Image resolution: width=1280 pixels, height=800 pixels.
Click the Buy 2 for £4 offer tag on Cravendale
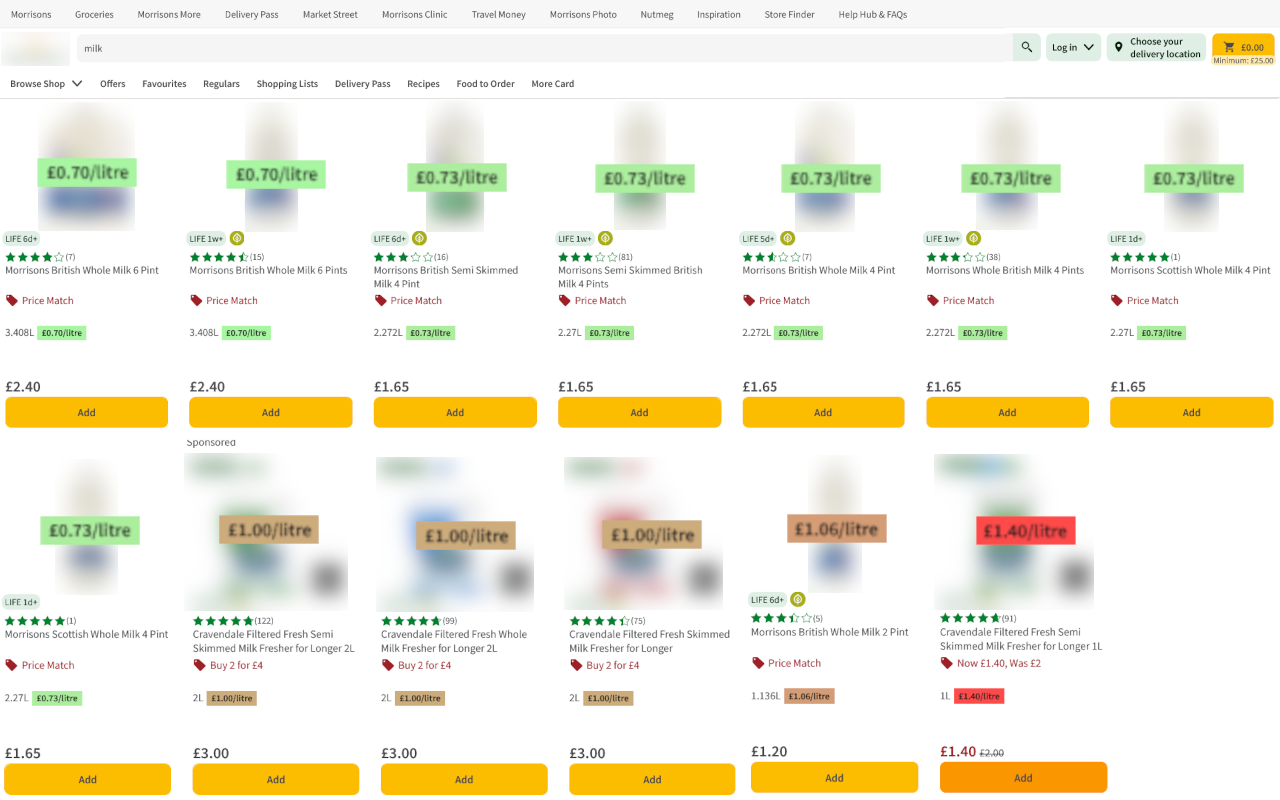[x=238, y=664]
